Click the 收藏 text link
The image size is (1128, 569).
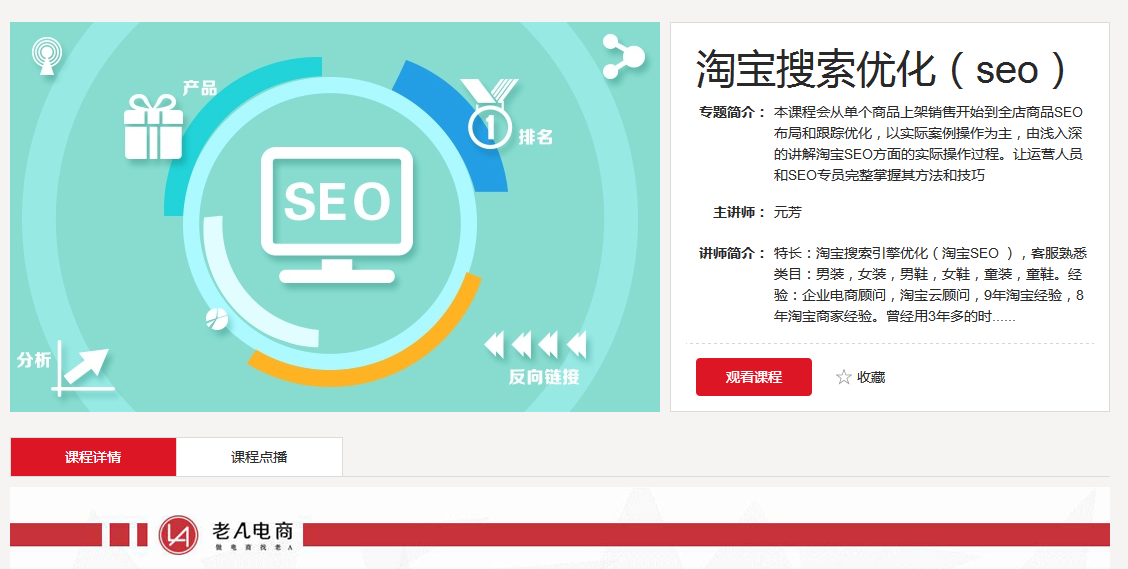[871, 377]
